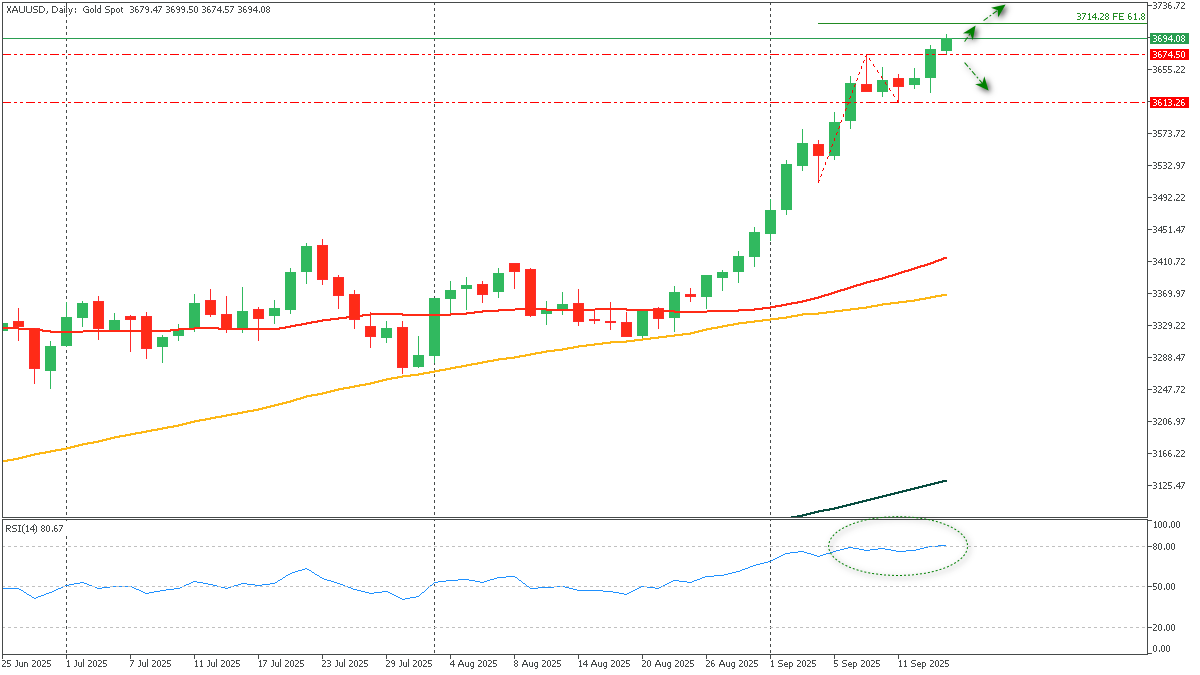
Task: Click the 3369.97 price axis label
Action: point(1169,293)
